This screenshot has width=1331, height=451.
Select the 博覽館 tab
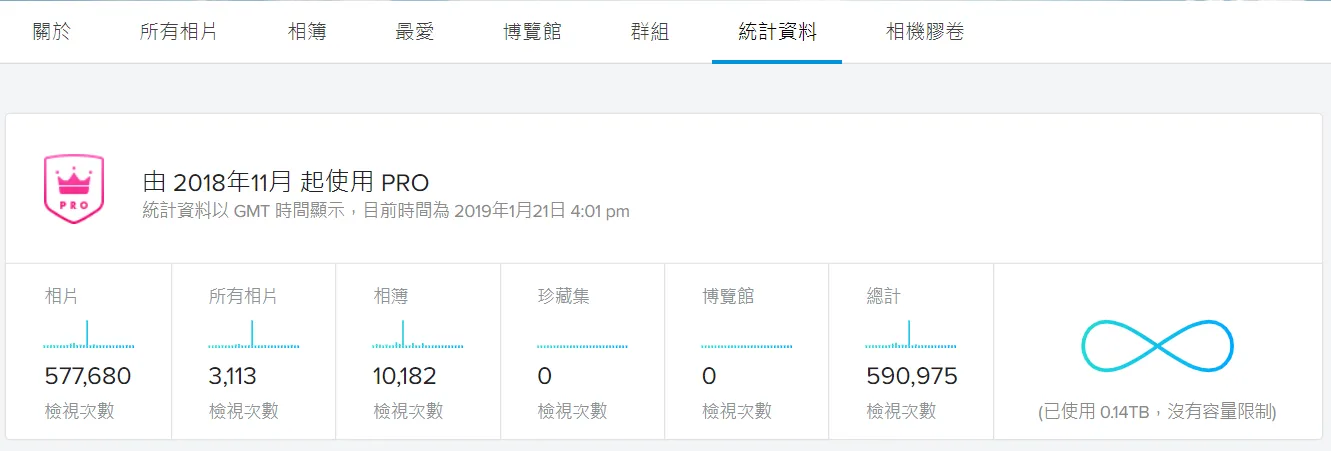pos(532,31)
